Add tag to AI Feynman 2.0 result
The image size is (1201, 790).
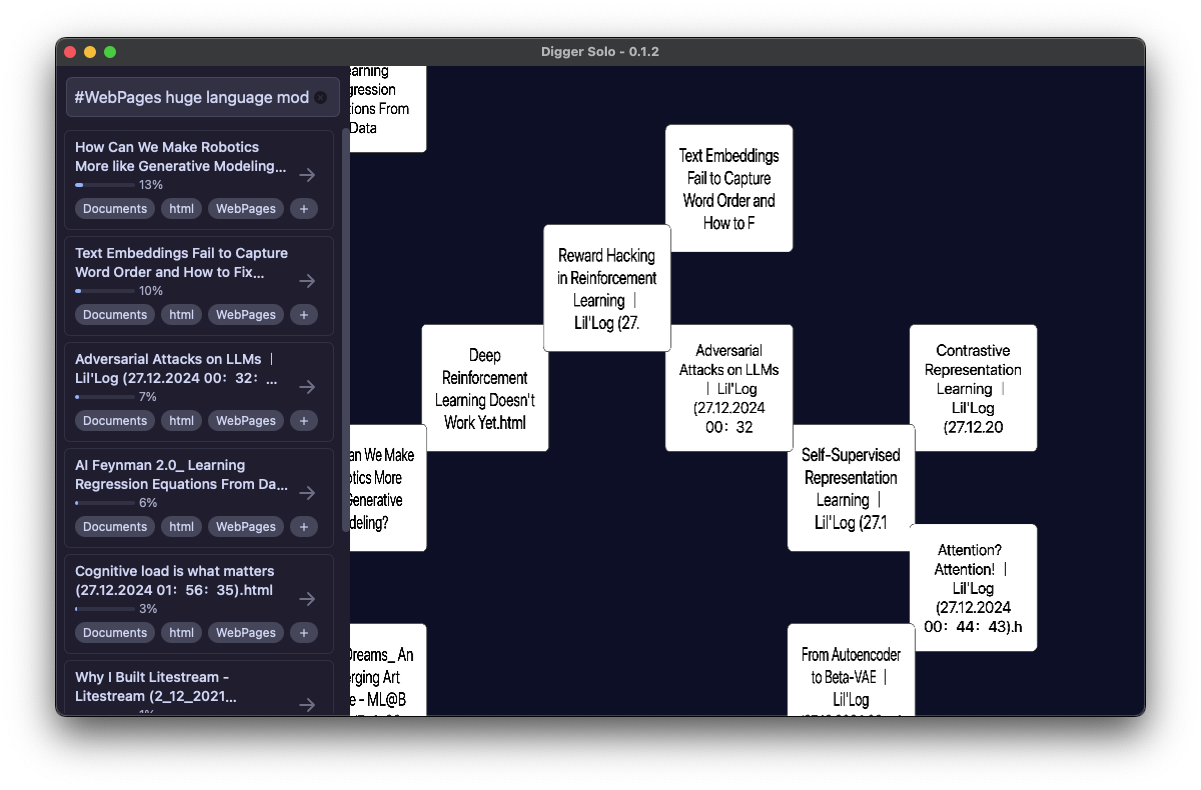click(x=304, y=527)
